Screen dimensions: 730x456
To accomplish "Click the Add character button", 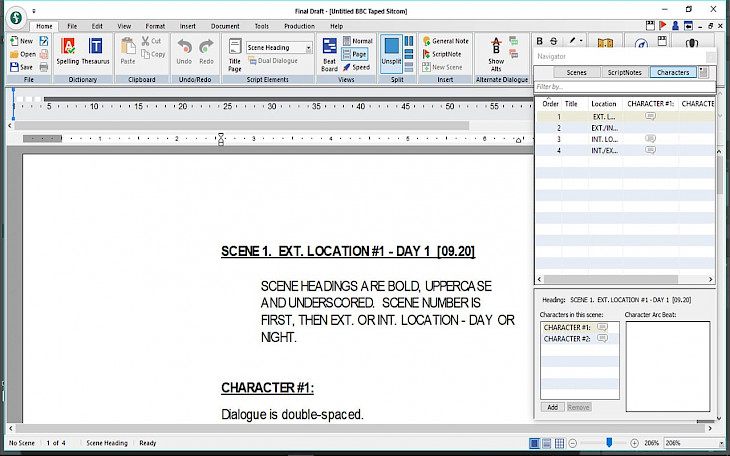I will 553,407.
